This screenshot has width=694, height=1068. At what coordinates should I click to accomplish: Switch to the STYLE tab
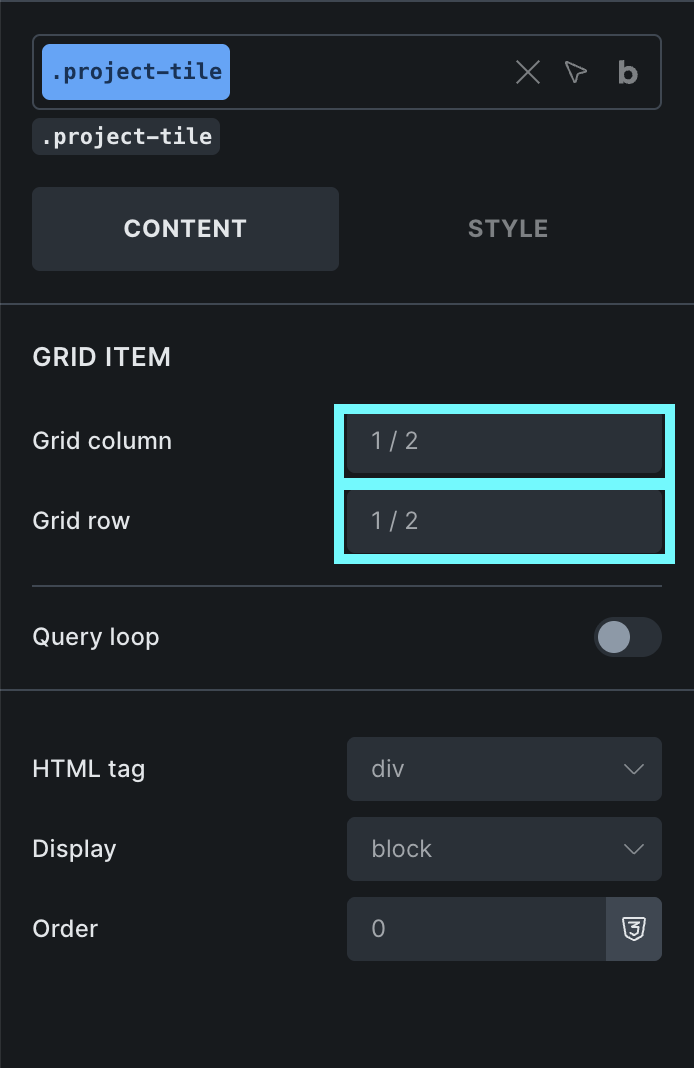pyautogui.click(x=507, y=229)
